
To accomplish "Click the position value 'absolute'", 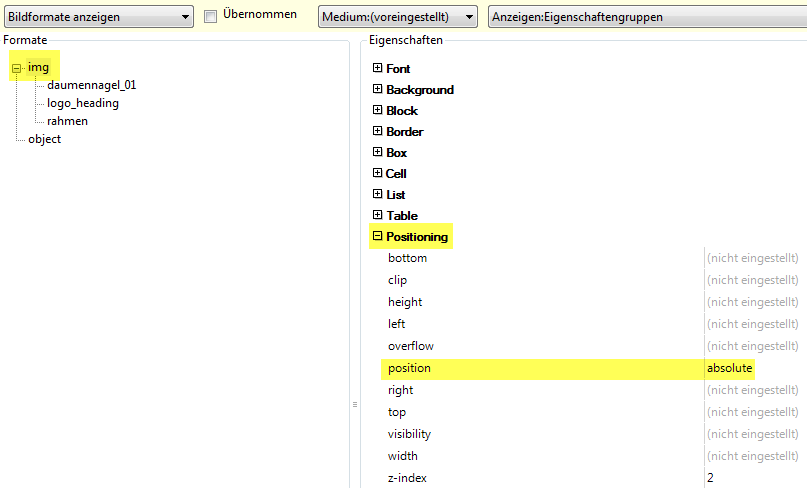I will [729, 368].
